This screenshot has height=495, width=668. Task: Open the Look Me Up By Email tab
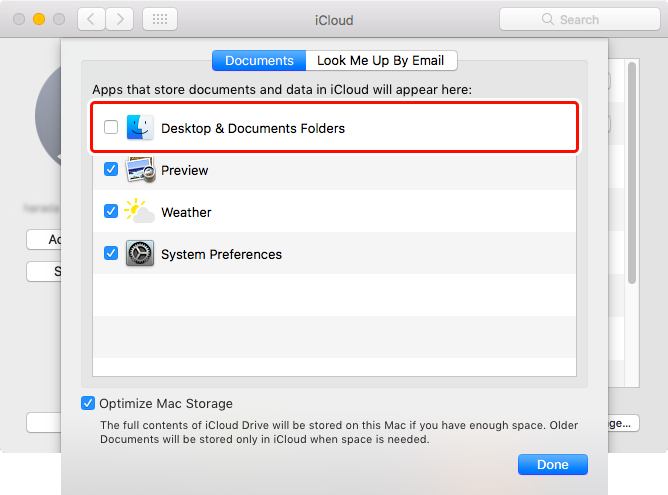[x=380, y=60]
